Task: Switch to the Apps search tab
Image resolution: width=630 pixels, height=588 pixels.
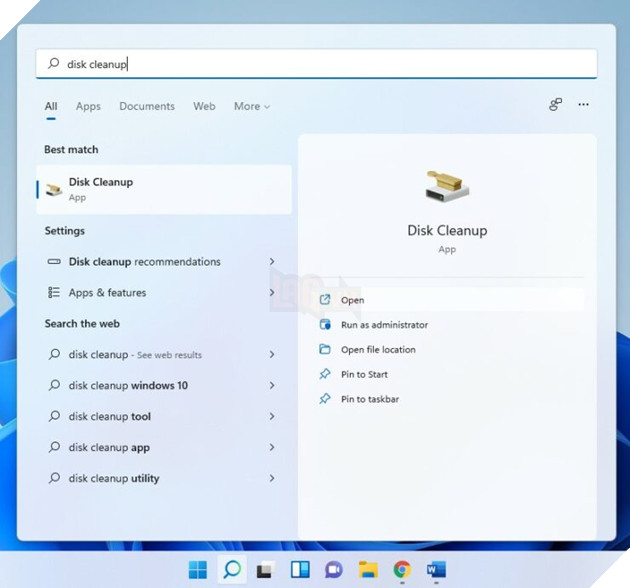Action: point(88,107)
